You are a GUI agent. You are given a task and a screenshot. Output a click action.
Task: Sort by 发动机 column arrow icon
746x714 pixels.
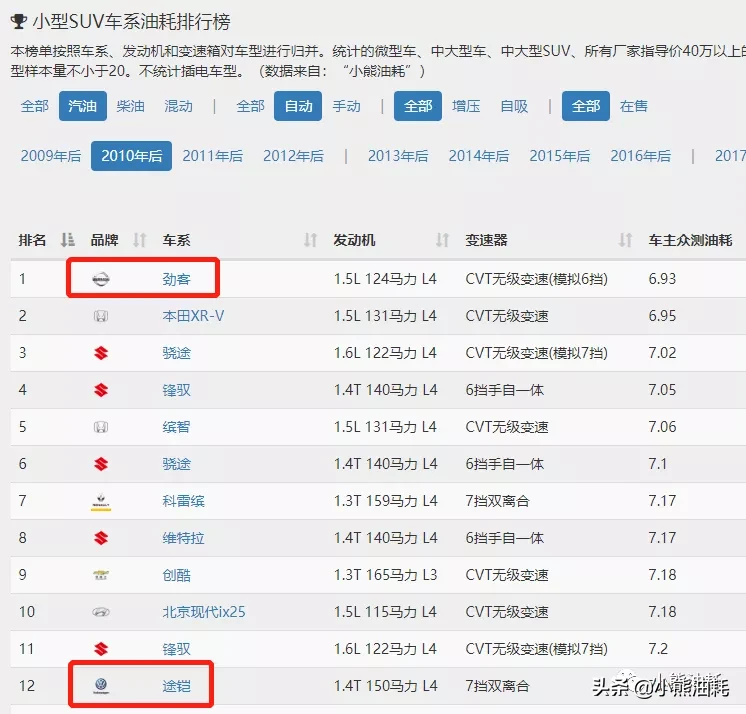[x=442, y=240]
